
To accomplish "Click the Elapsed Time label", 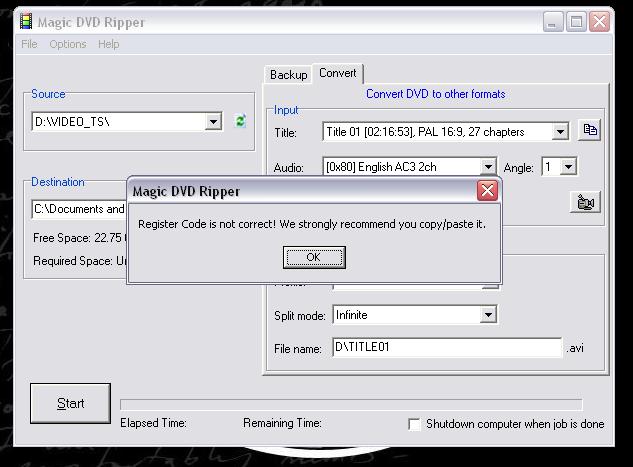I will (x=153, y=423).
